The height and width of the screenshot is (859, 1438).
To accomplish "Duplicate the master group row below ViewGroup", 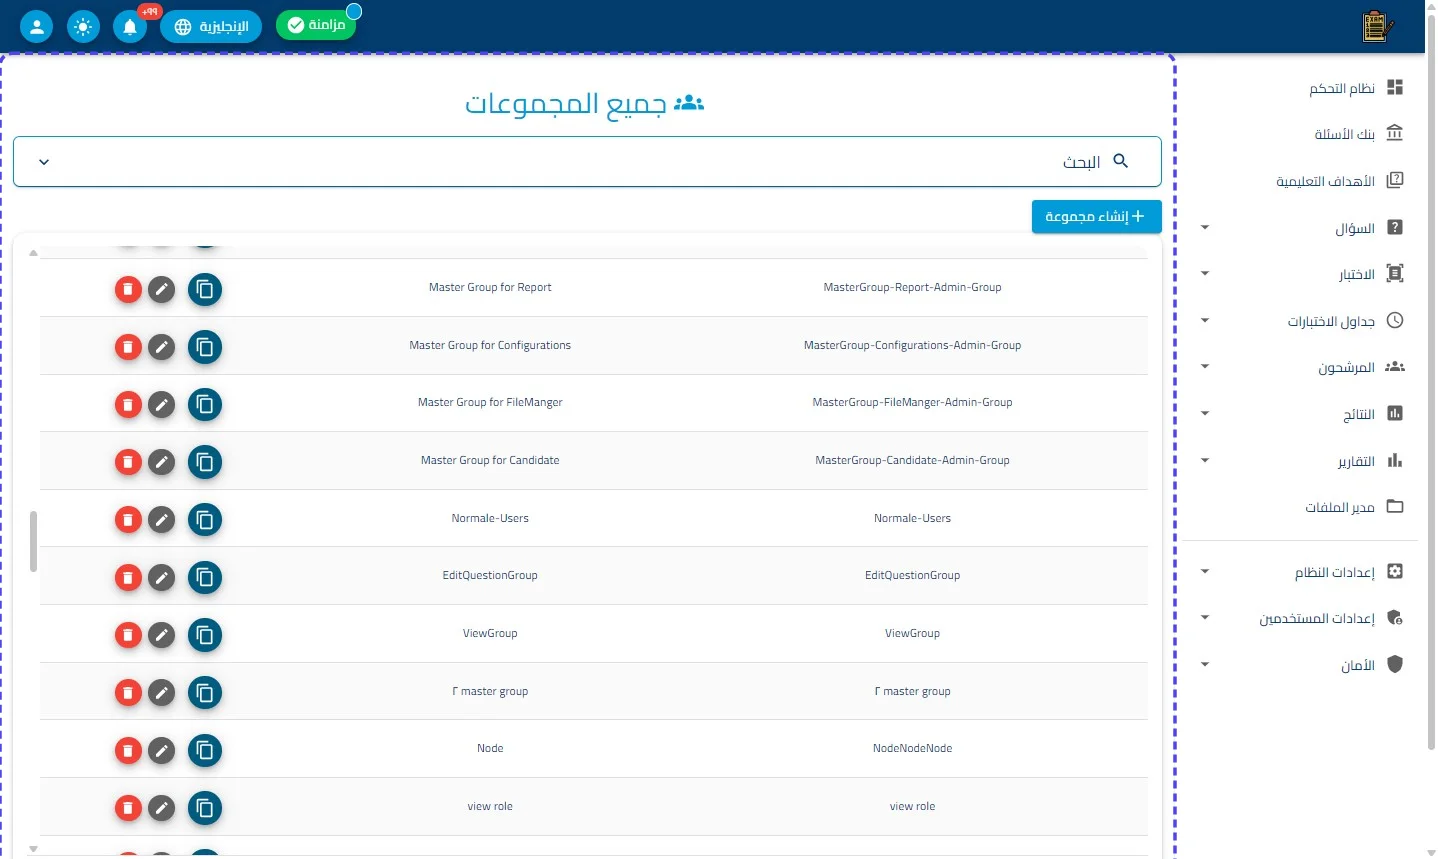I will (x=205, y=693).
